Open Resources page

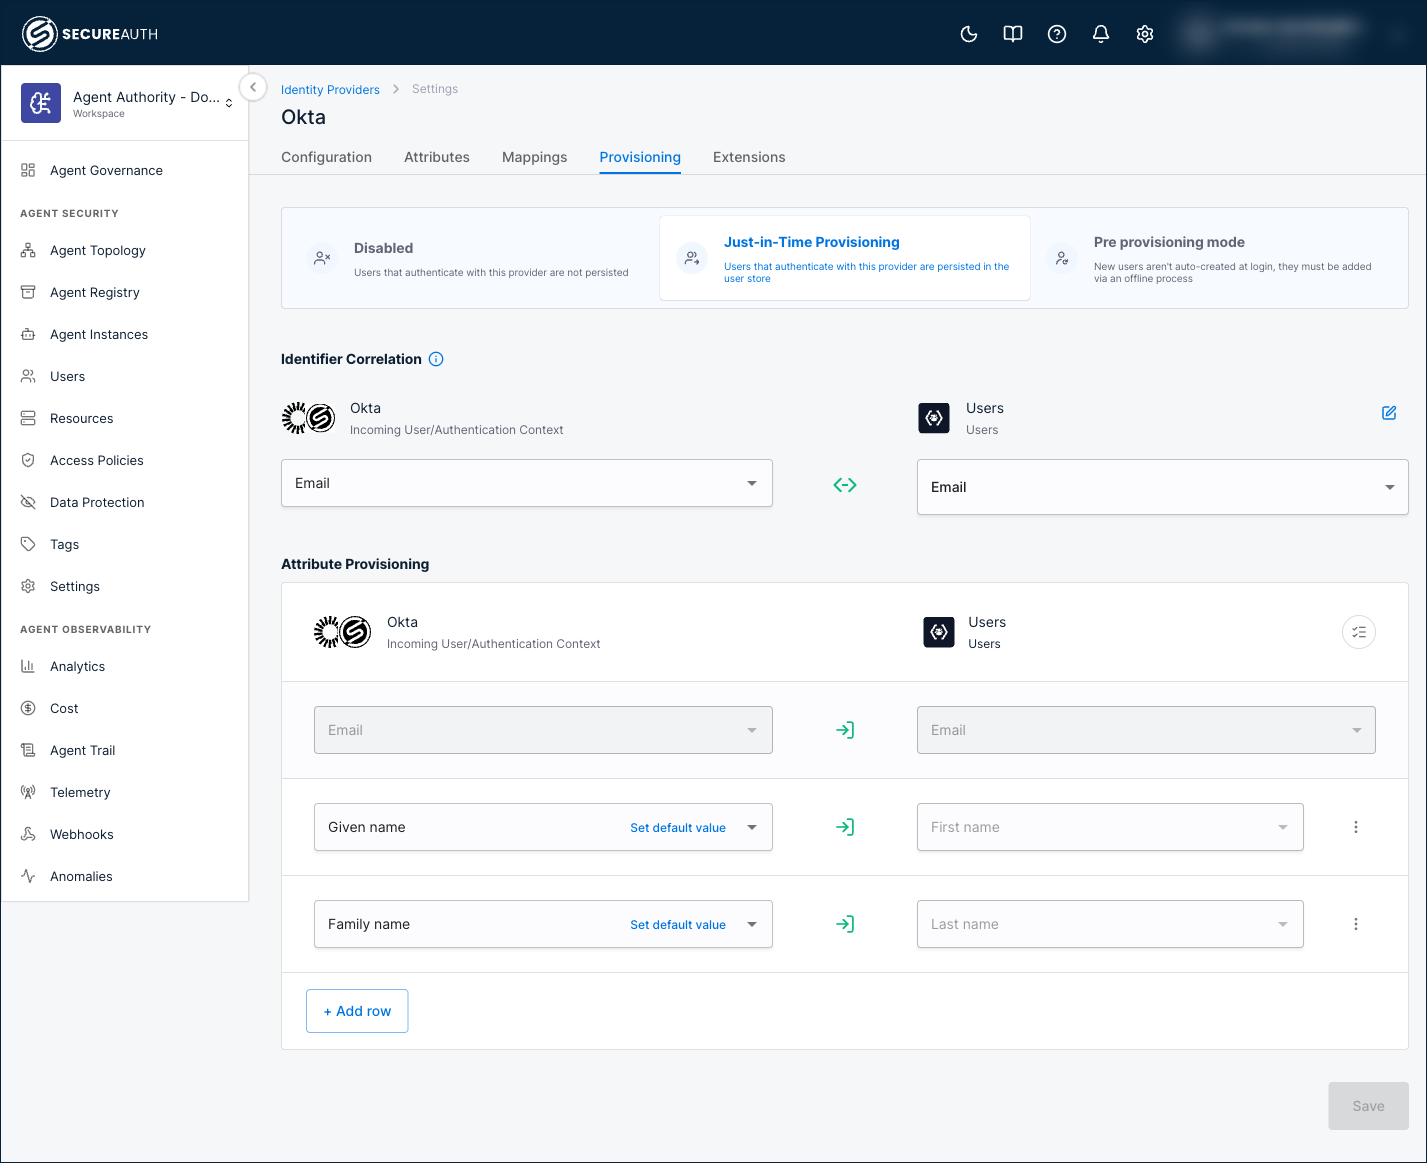tap(82, 418)
